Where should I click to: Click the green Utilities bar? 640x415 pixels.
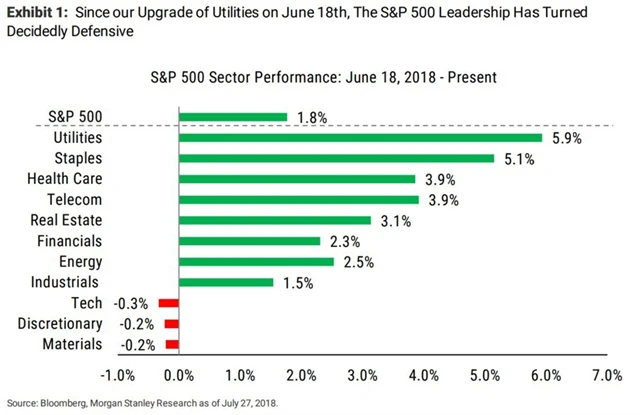tap(360, 138)
